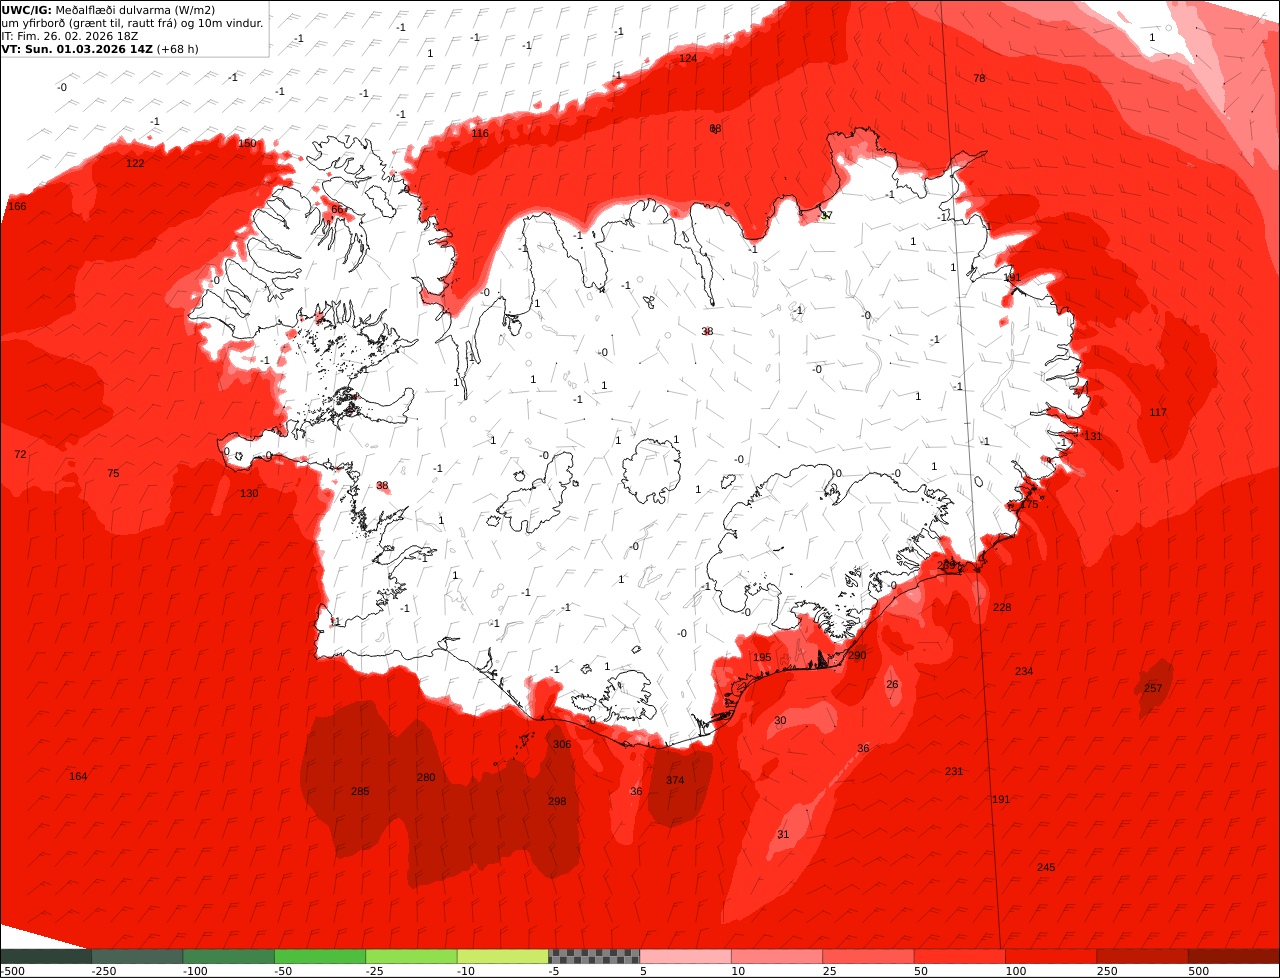Click the 50 to 100 red legend swatch

pos(959,956)
